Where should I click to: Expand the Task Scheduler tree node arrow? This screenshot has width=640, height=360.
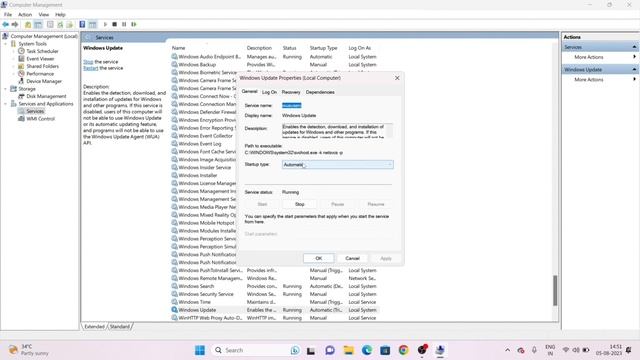click(x=14, y=51)
